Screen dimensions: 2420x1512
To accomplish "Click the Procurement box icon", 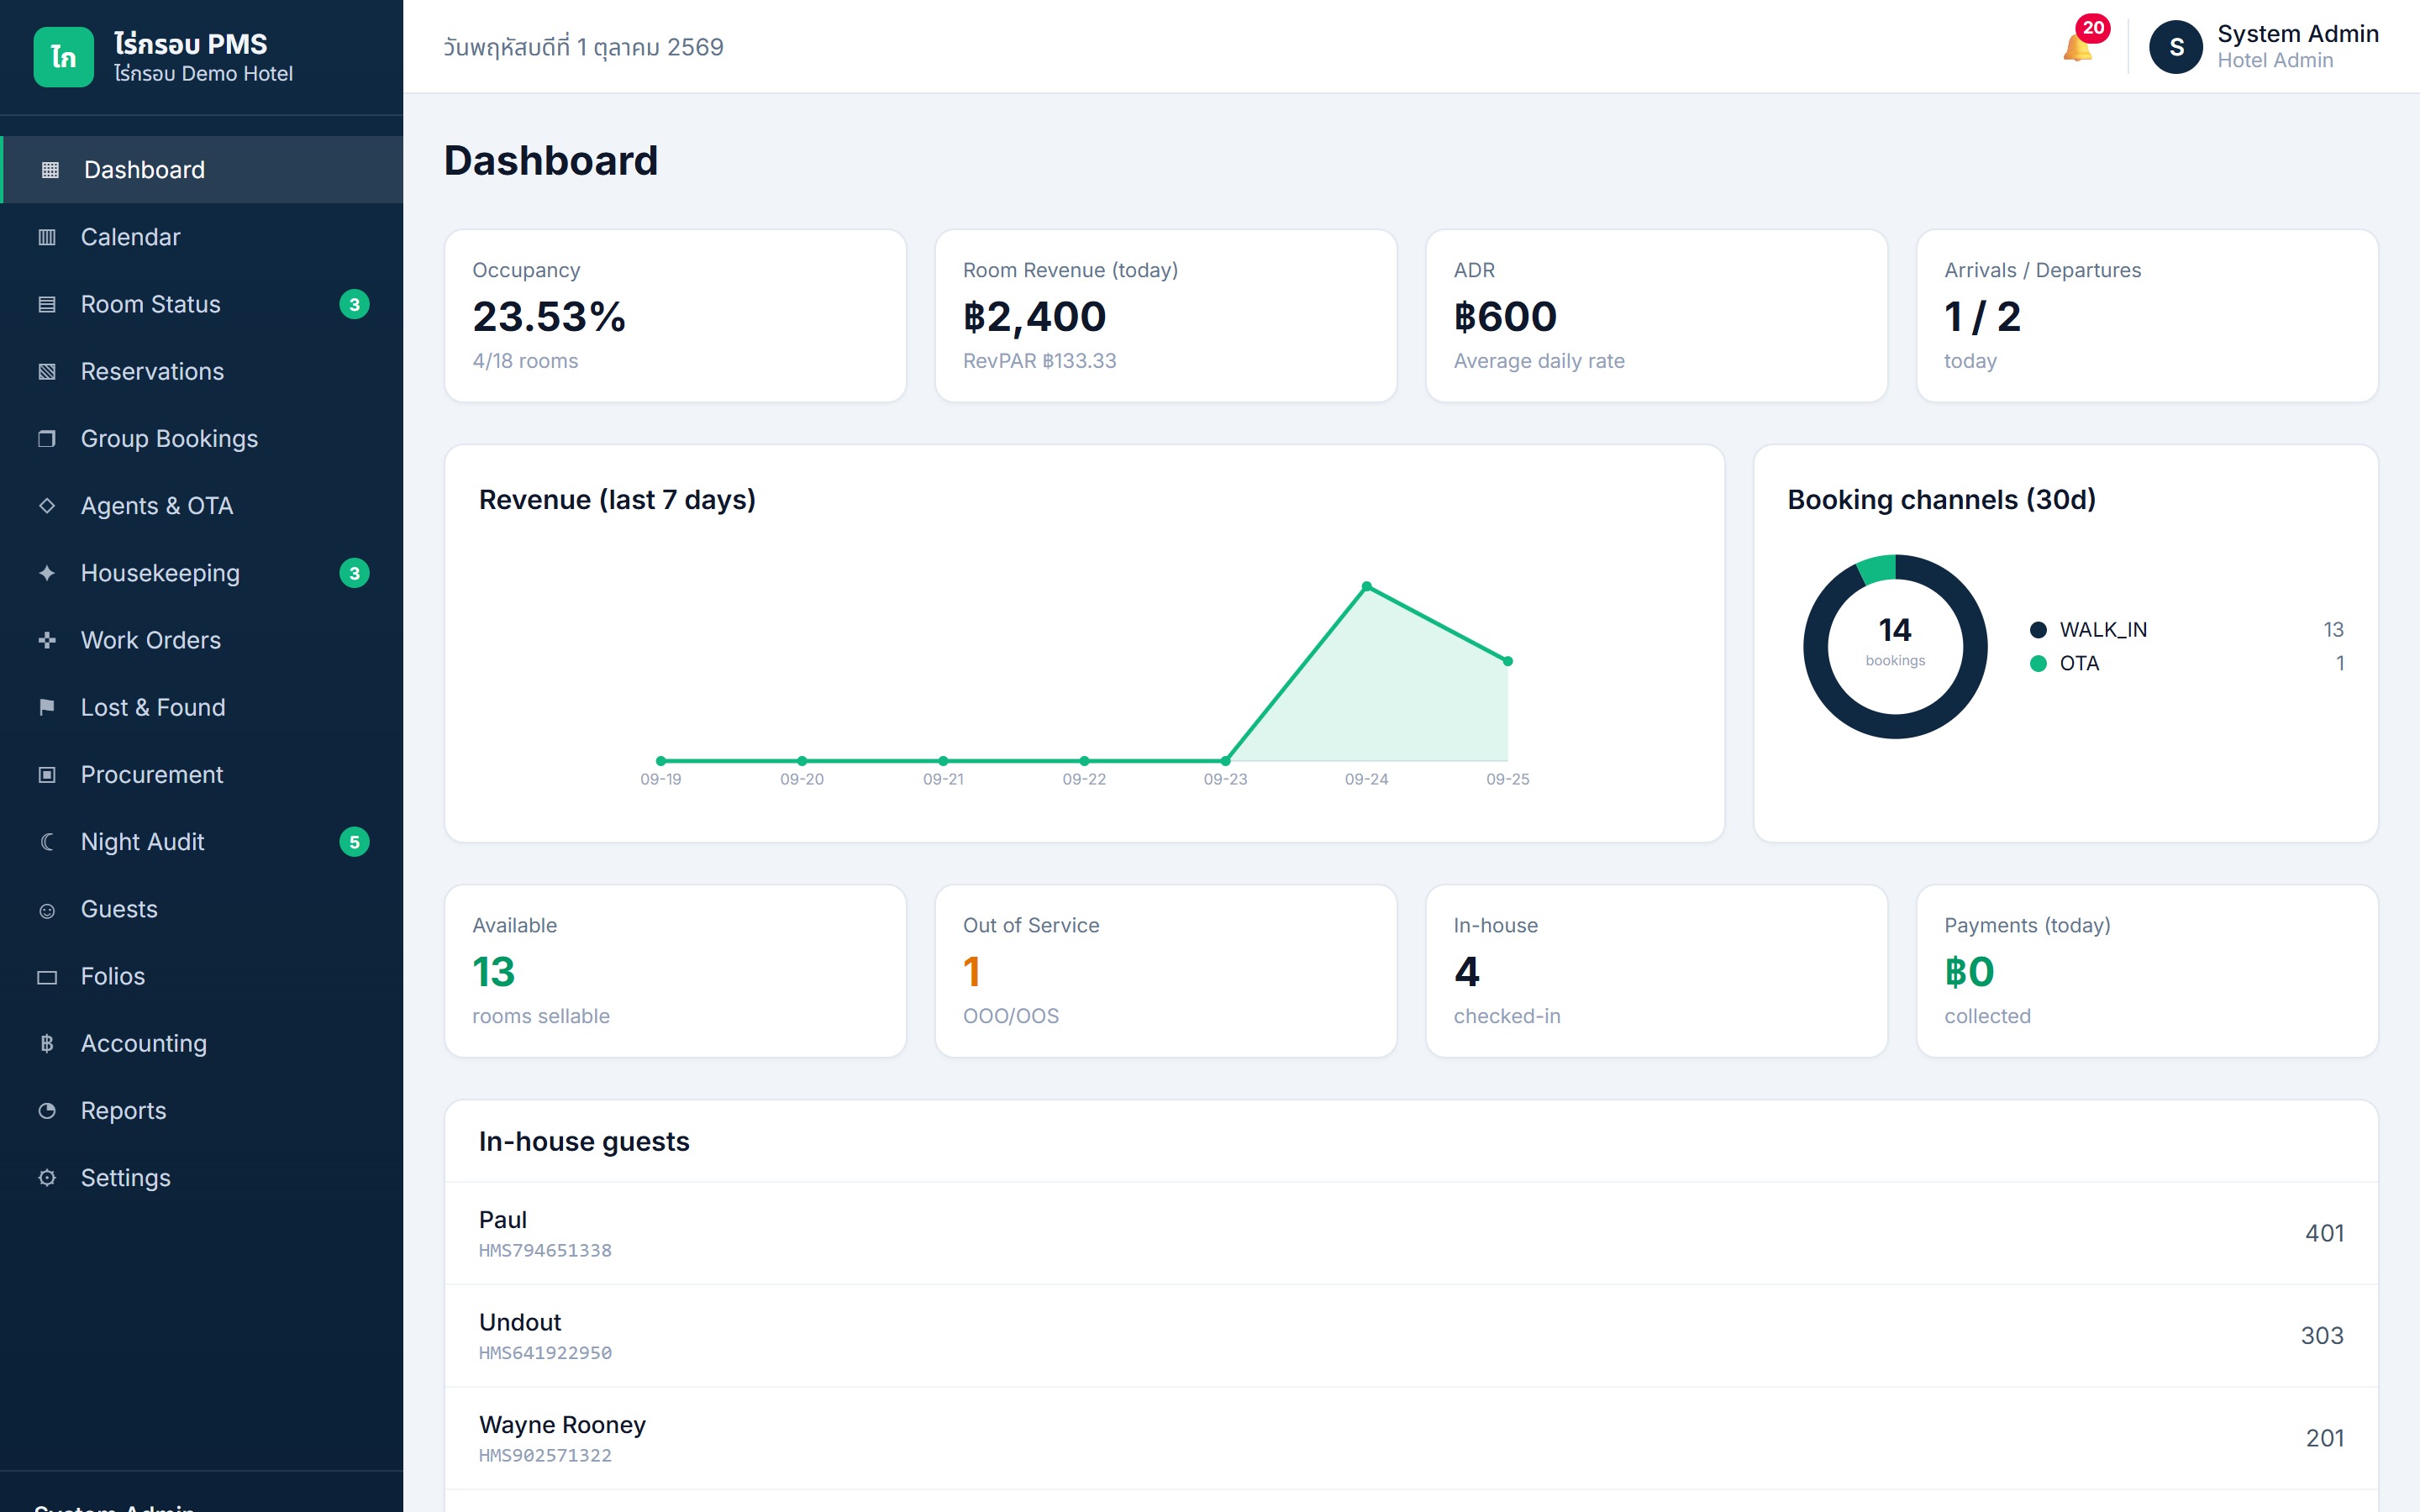I will click(47, 775).
